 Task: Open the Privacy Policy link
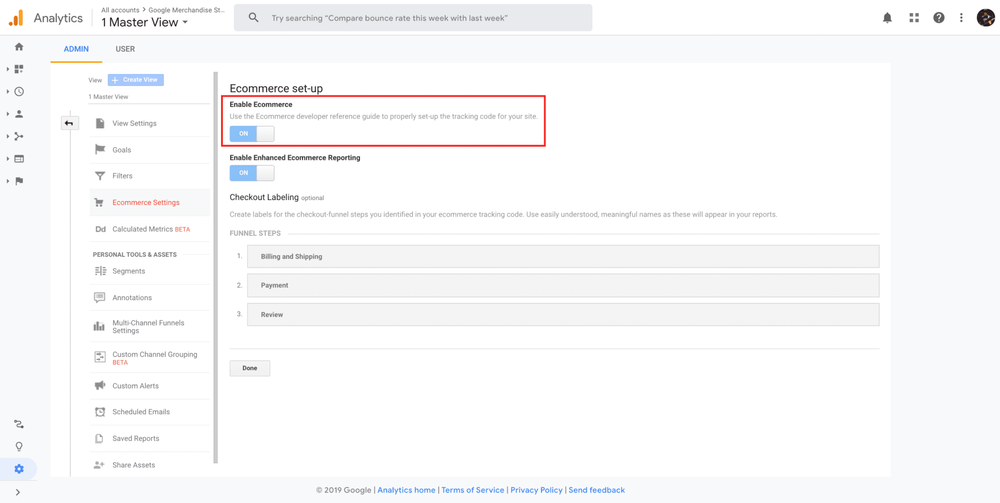coord(536,490)
